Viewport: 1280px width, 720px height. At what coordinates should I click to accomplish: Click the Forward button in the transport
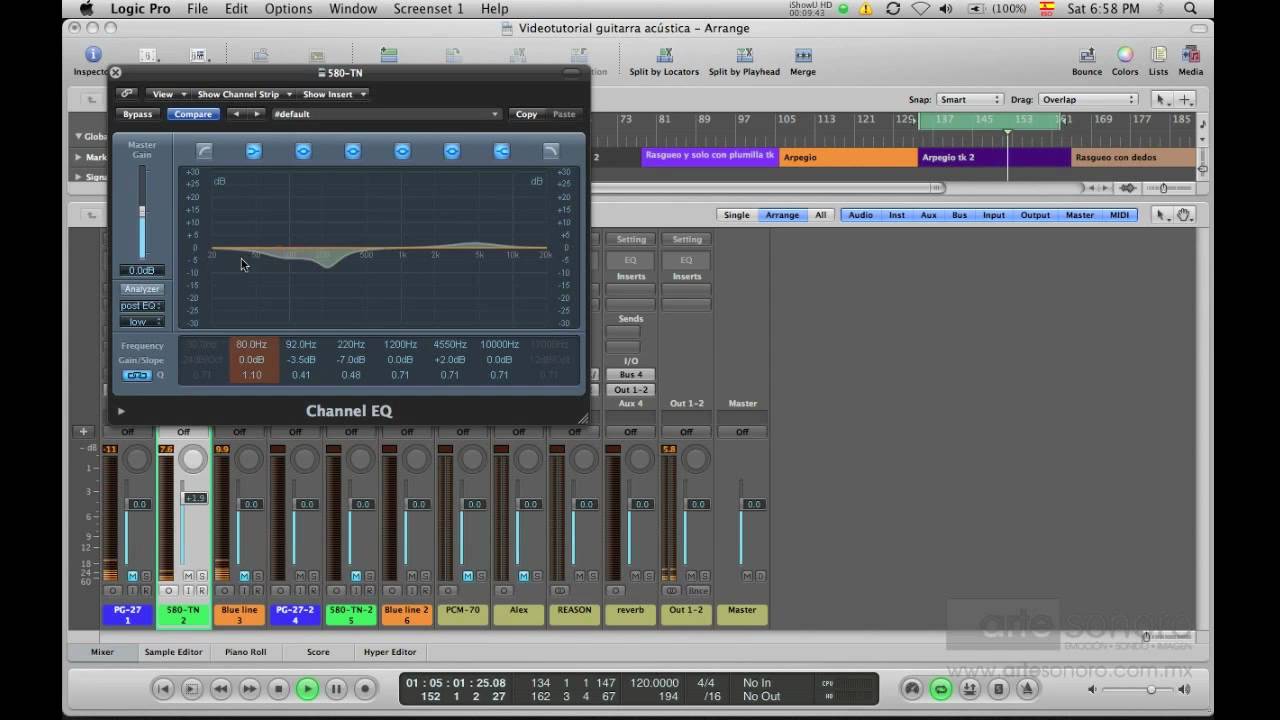point(250,688)
